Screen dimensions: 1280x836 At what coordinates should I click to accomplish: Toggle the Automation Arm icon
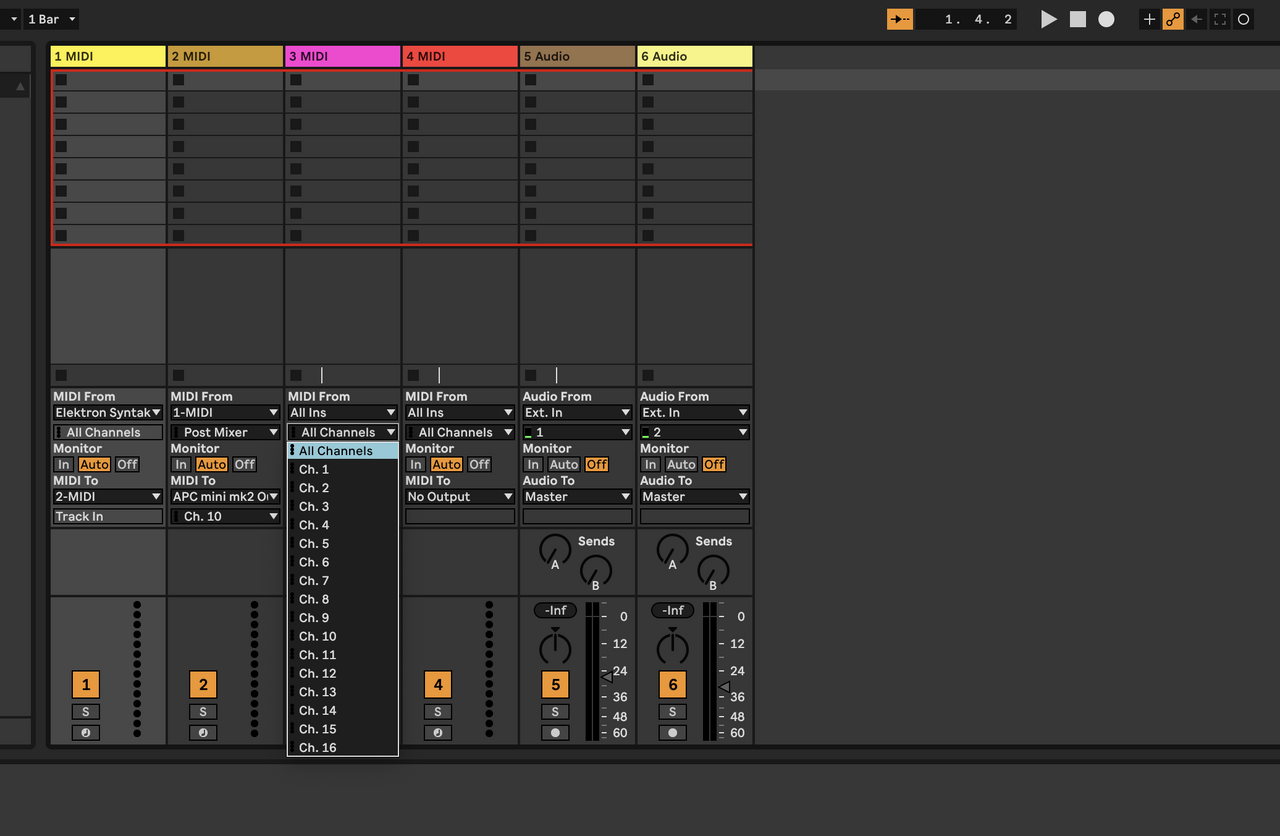click(x=1173, y=19)
